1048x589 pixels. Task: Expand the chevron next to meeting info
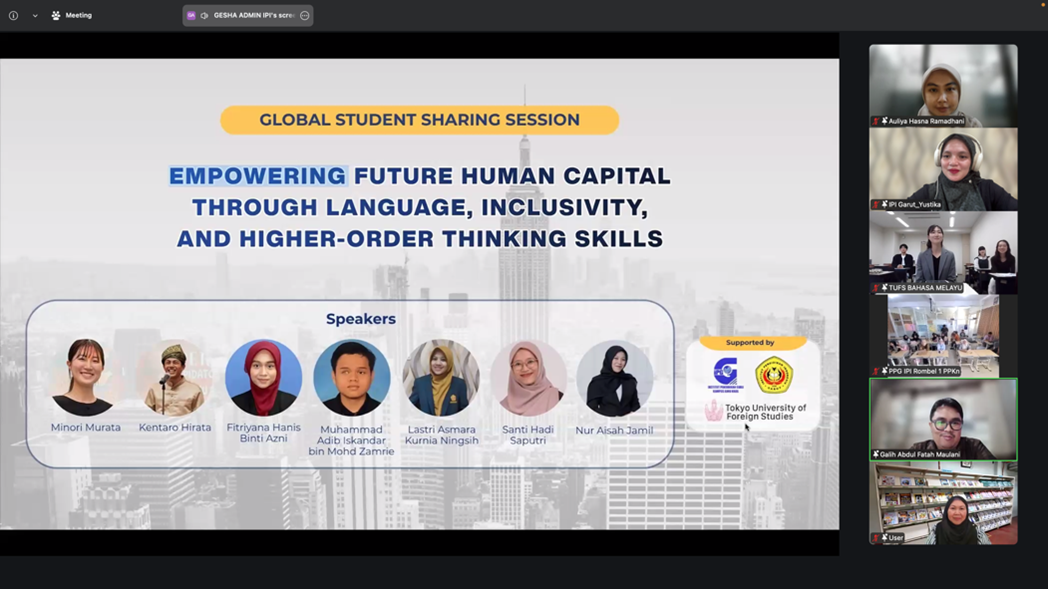[x=35, y=16]
